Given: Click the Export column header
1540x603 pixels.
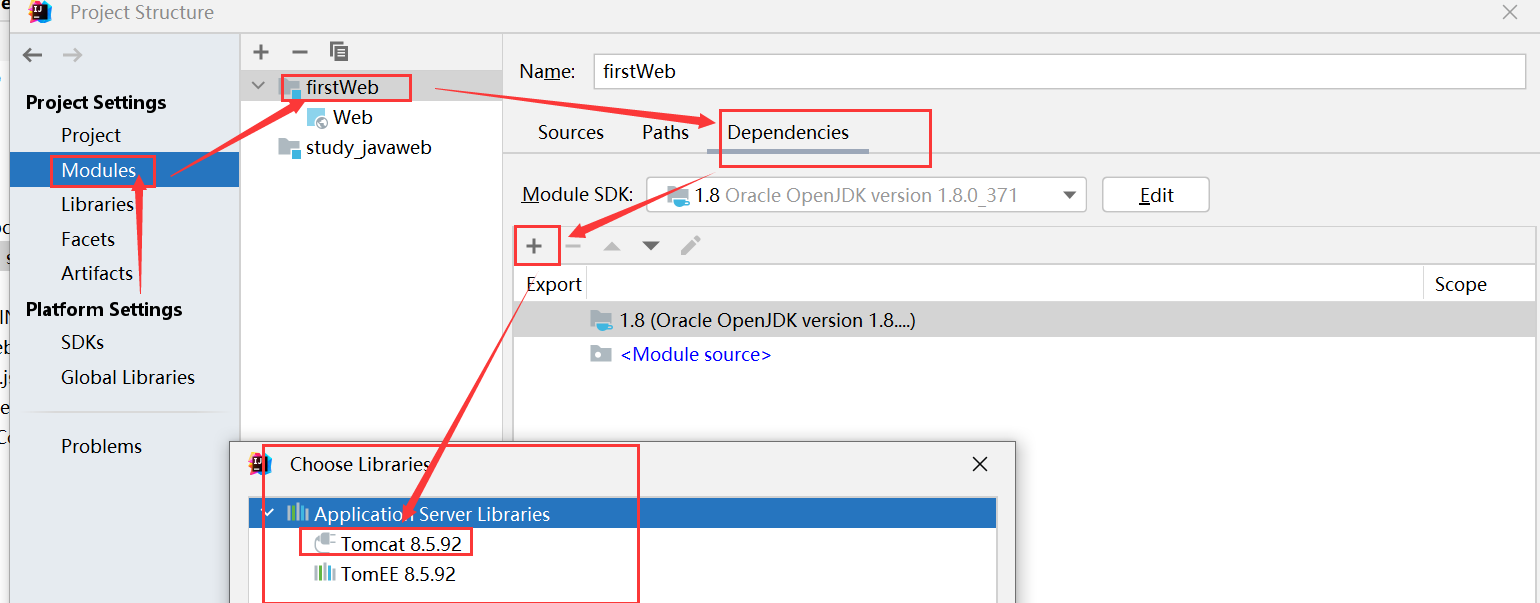Looking at the screenshot, I should [x=553, y=284].
